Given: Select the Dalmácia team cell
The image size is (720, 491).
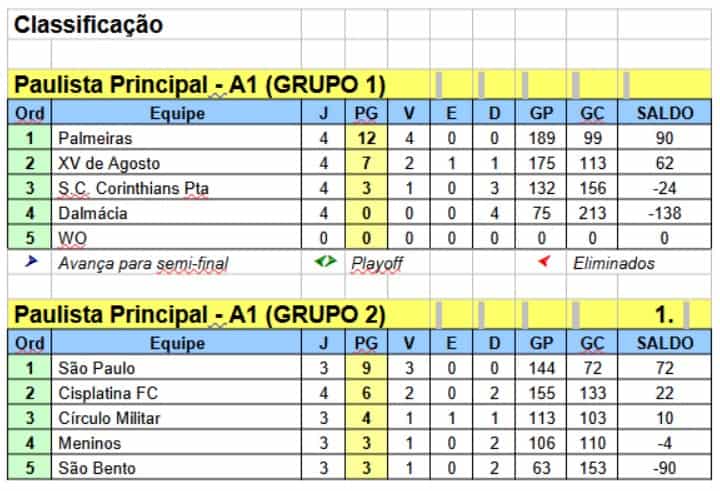Looking at the screenshot, I should [92, 213].
